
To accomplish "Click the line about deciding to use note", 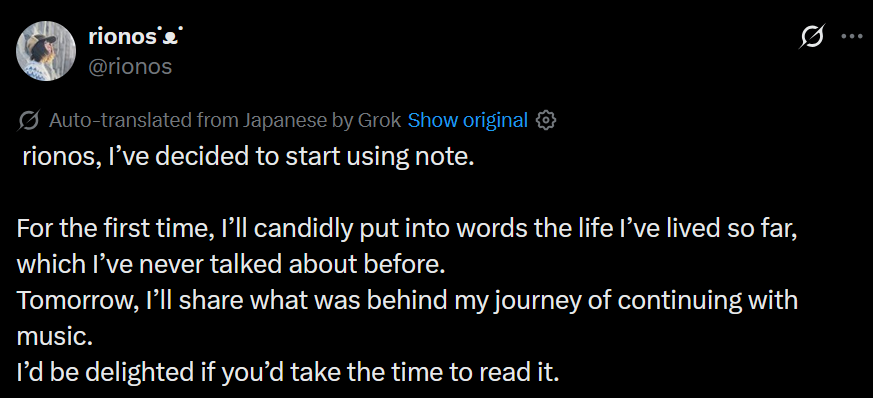I will (x=248, y=157).
